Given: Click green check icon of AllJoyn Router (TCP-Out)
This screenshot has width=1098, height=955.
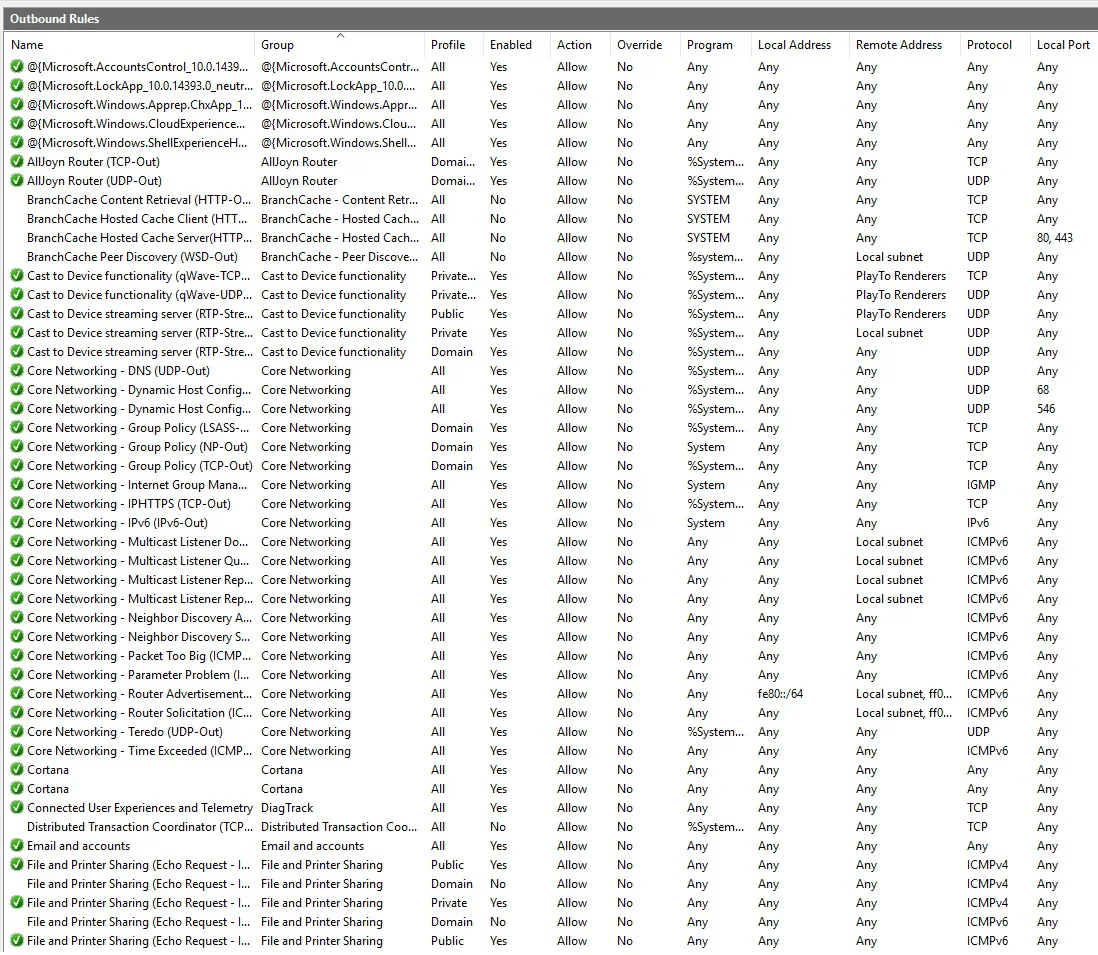Looking at the screenshot, I should [x=17, y=162].
